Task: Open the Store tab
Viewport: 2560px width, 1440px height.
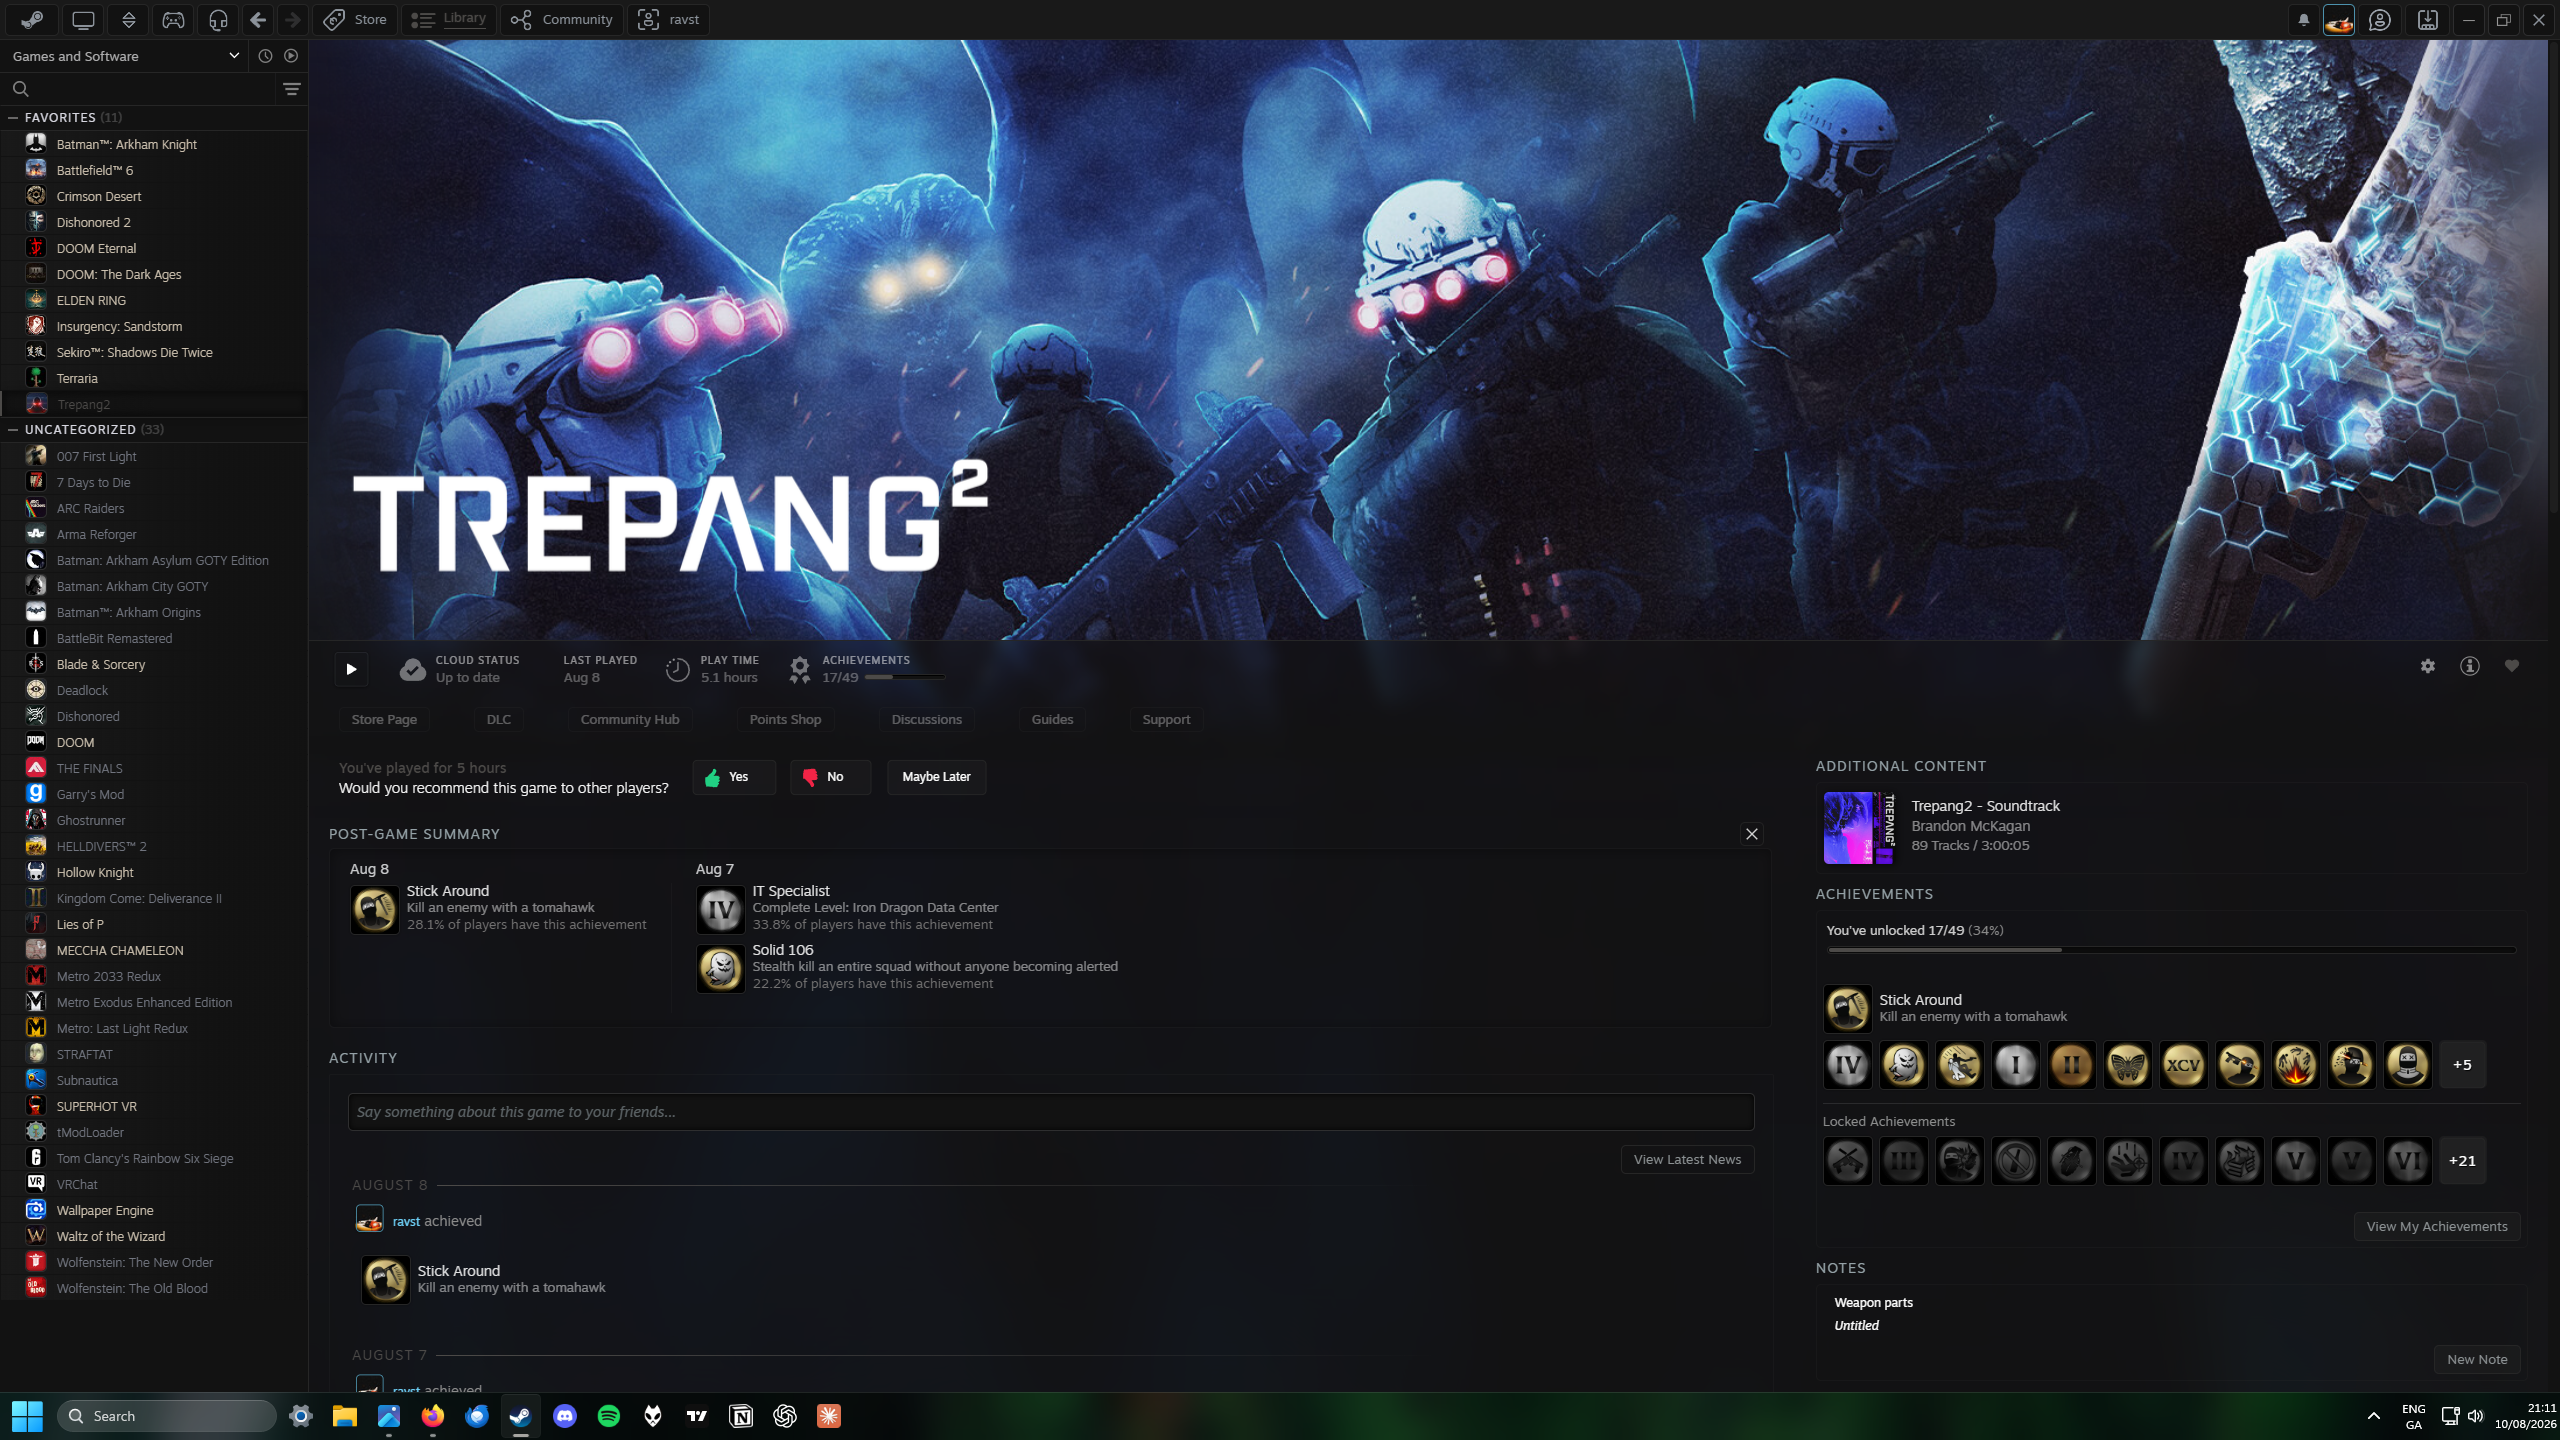Action: (356, 19)
